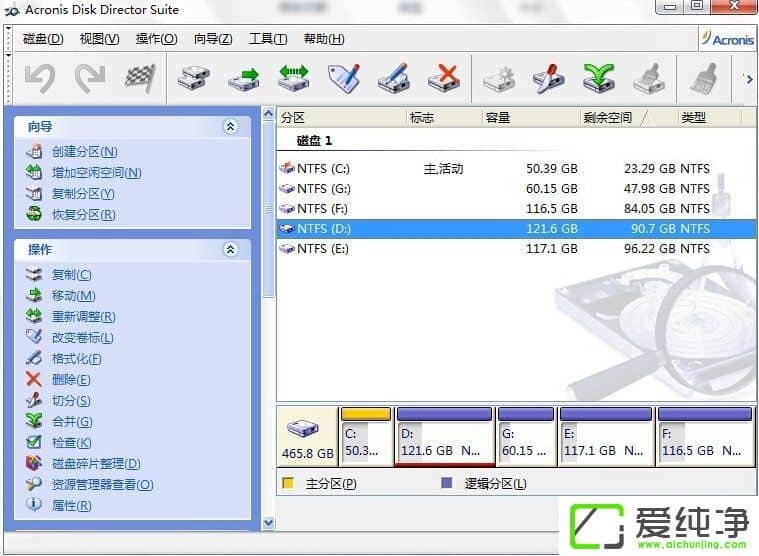The image size is (759, 556).
Task: Select G: 60.15 block in disk map
Action: tap(526, 437)
